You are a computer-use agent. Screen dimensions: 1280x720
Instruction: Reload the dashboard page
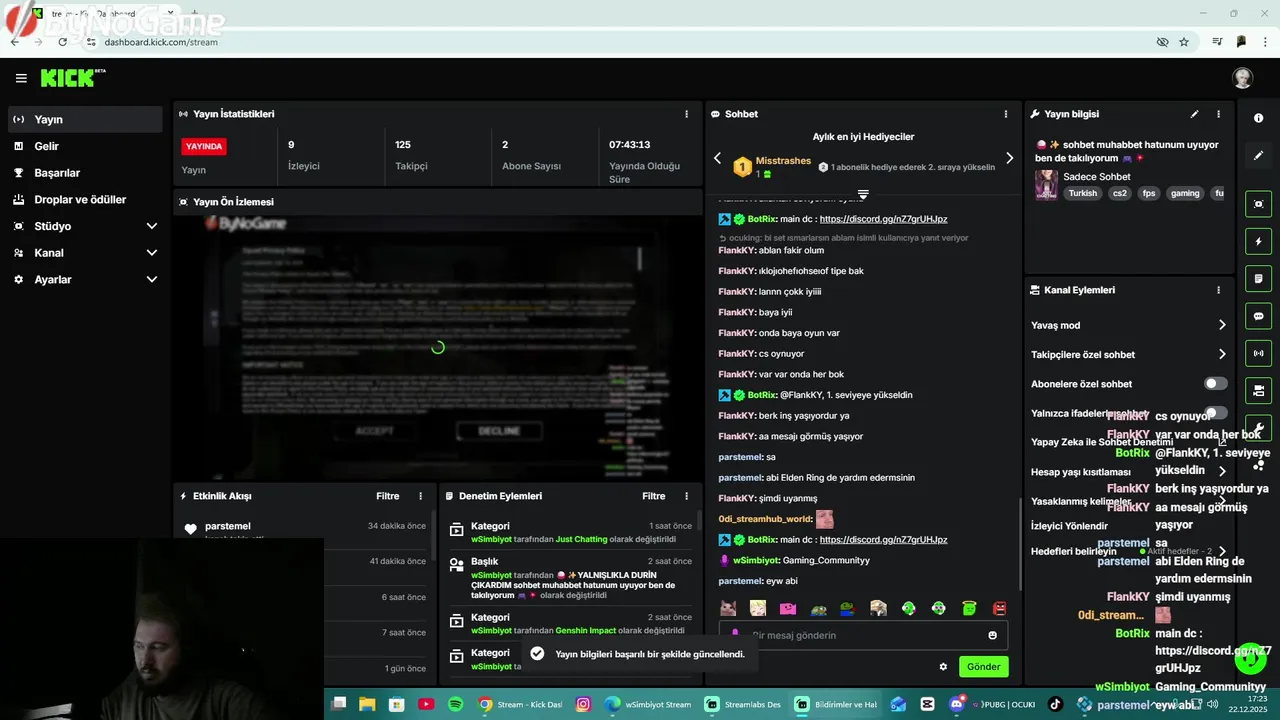click(63, 42)
